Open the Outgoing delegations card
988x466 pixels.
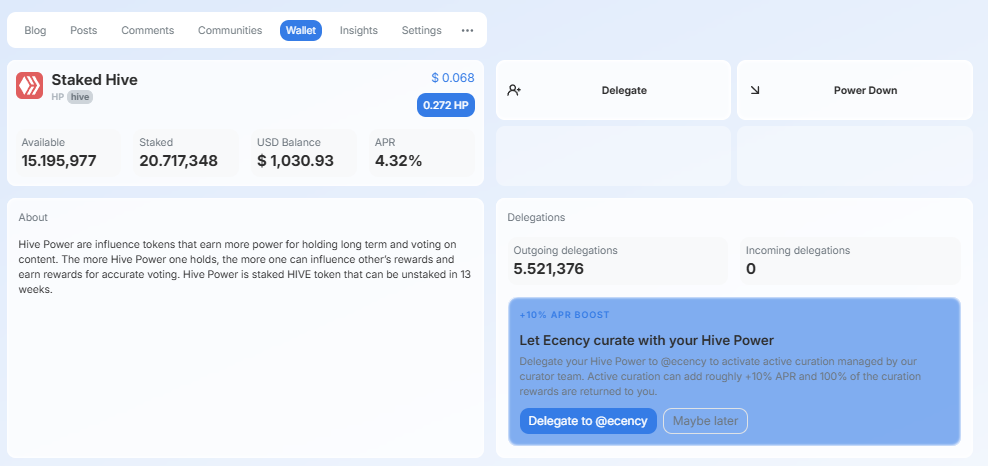pos(617,260)
